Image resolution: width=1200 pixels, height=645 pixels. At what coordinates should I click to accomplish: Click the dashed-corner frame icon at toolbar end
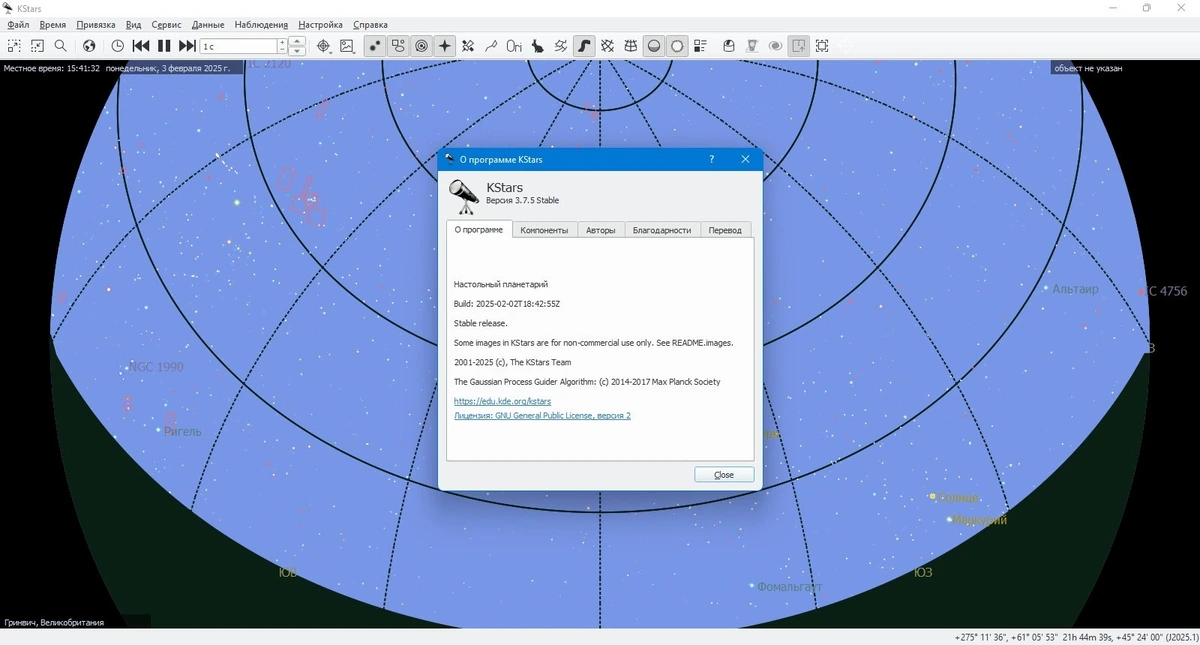point(822,45)
